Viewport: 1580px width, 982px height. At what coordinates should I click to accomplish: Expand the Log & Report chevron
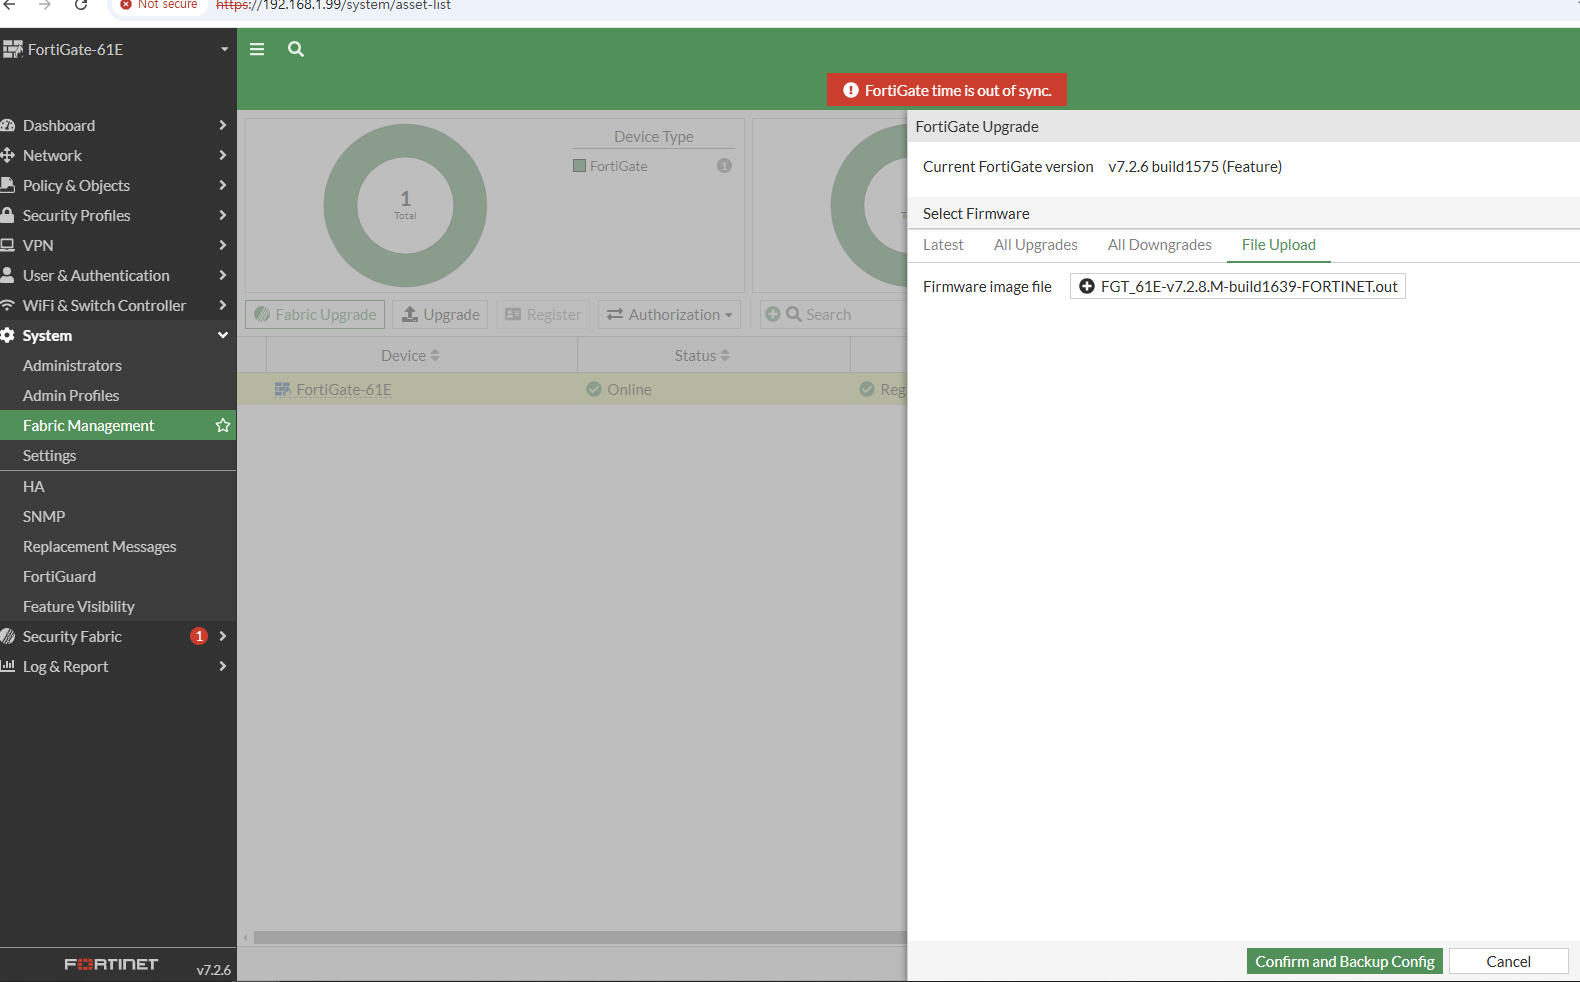(222, 666)
